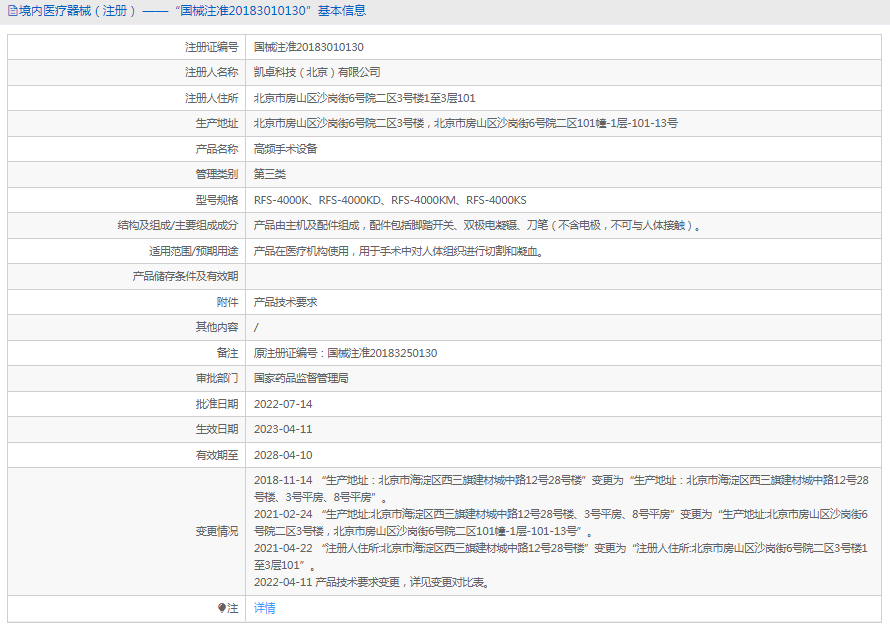Screen dimensions: 890x632
Task: Select expiry date 2028-04-10
Action: tap(283, 455)
